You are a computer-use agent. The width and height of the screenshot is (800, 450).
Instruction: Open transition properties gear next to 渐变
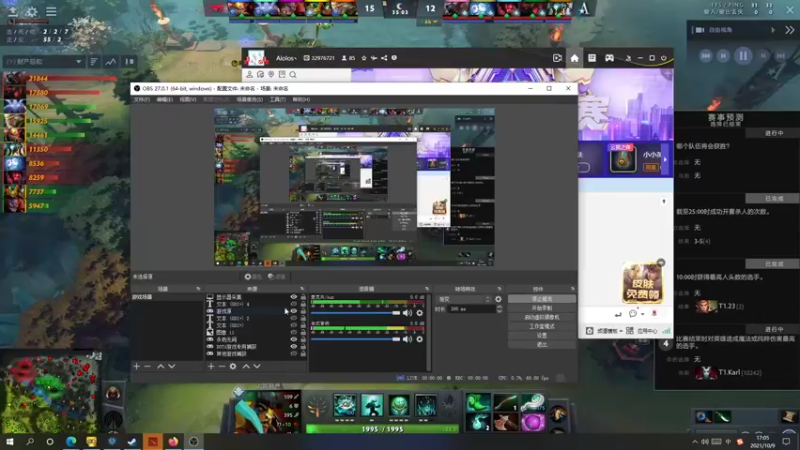click(498, 299)
